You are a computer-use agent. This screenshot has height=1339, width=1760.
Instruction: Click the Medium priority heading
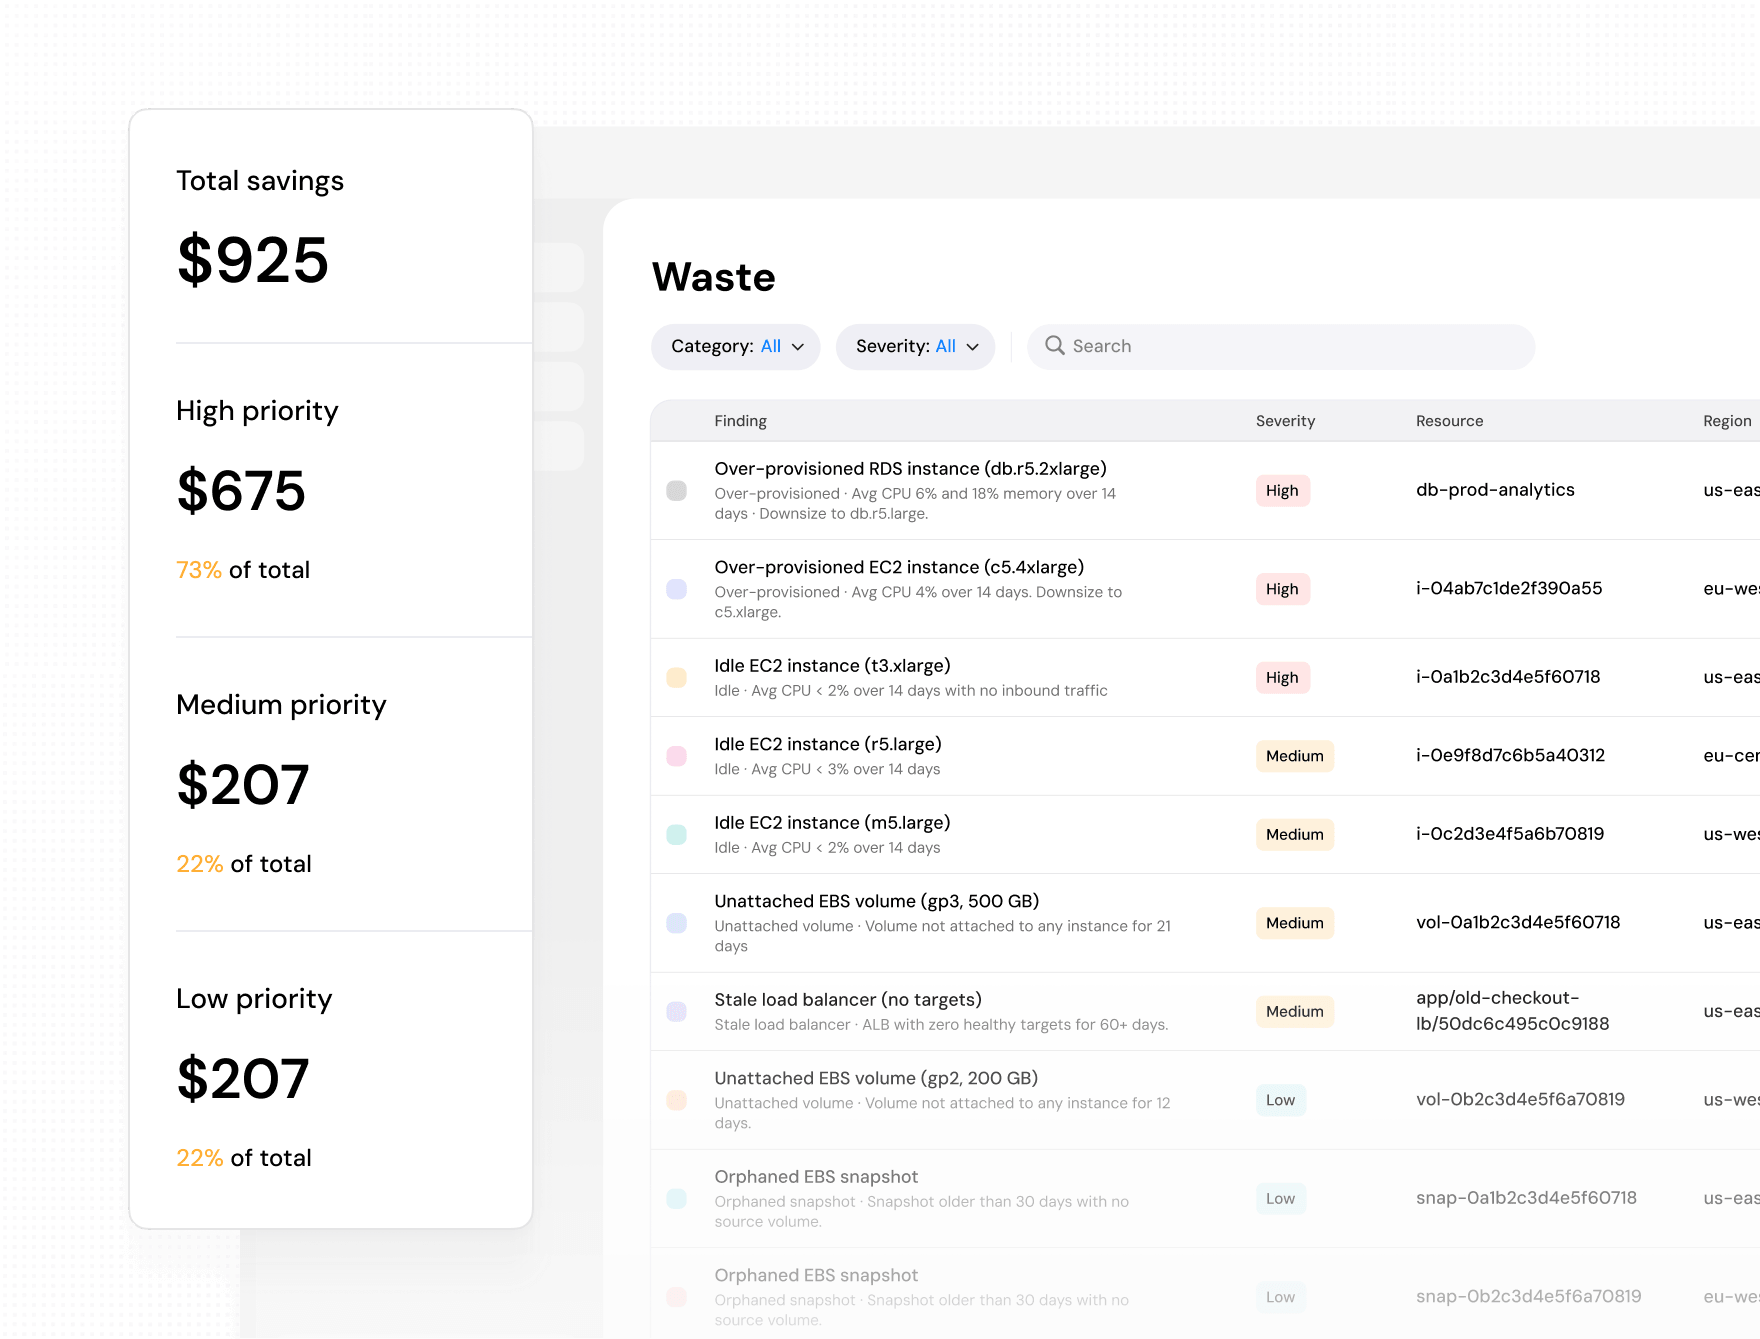click(x=281, y=705)
